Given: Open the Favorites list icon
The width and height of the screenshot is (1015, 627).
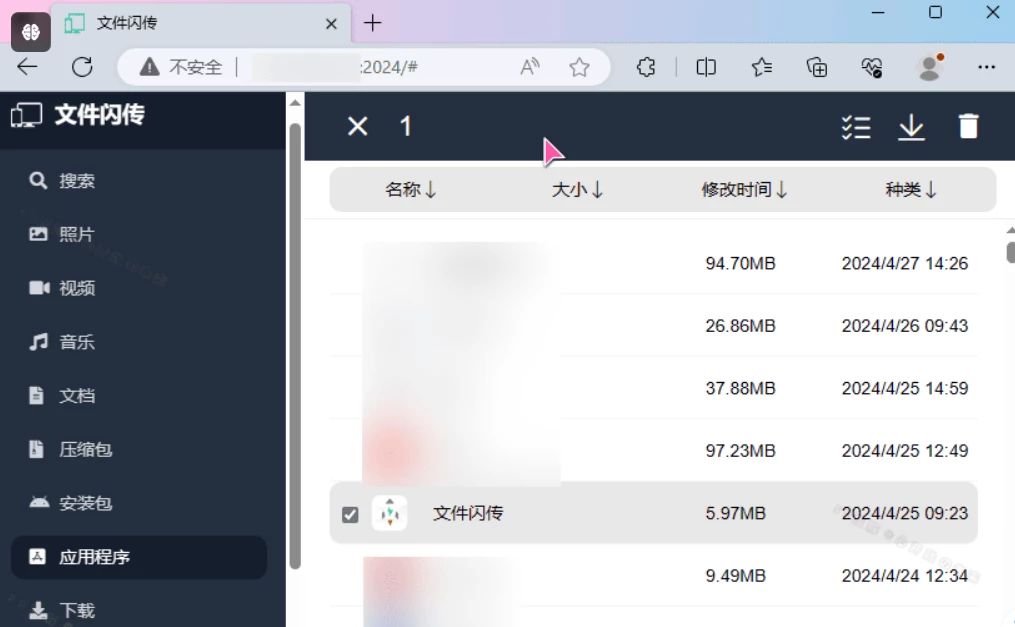Looking at the screenshot, I should click(762, 67).
